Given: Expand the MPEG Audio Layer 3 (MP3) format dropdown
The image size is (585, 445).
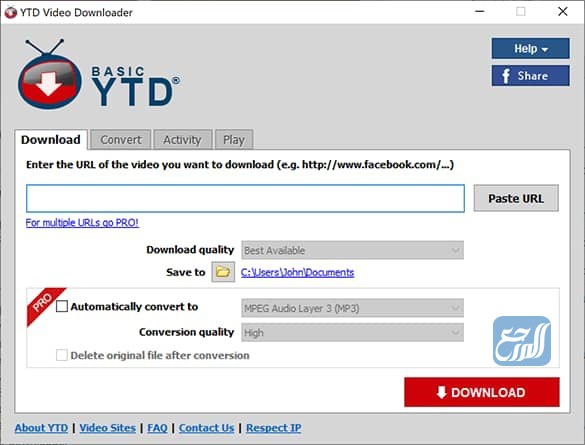Looking at the screenshot, I should [352, 308].
